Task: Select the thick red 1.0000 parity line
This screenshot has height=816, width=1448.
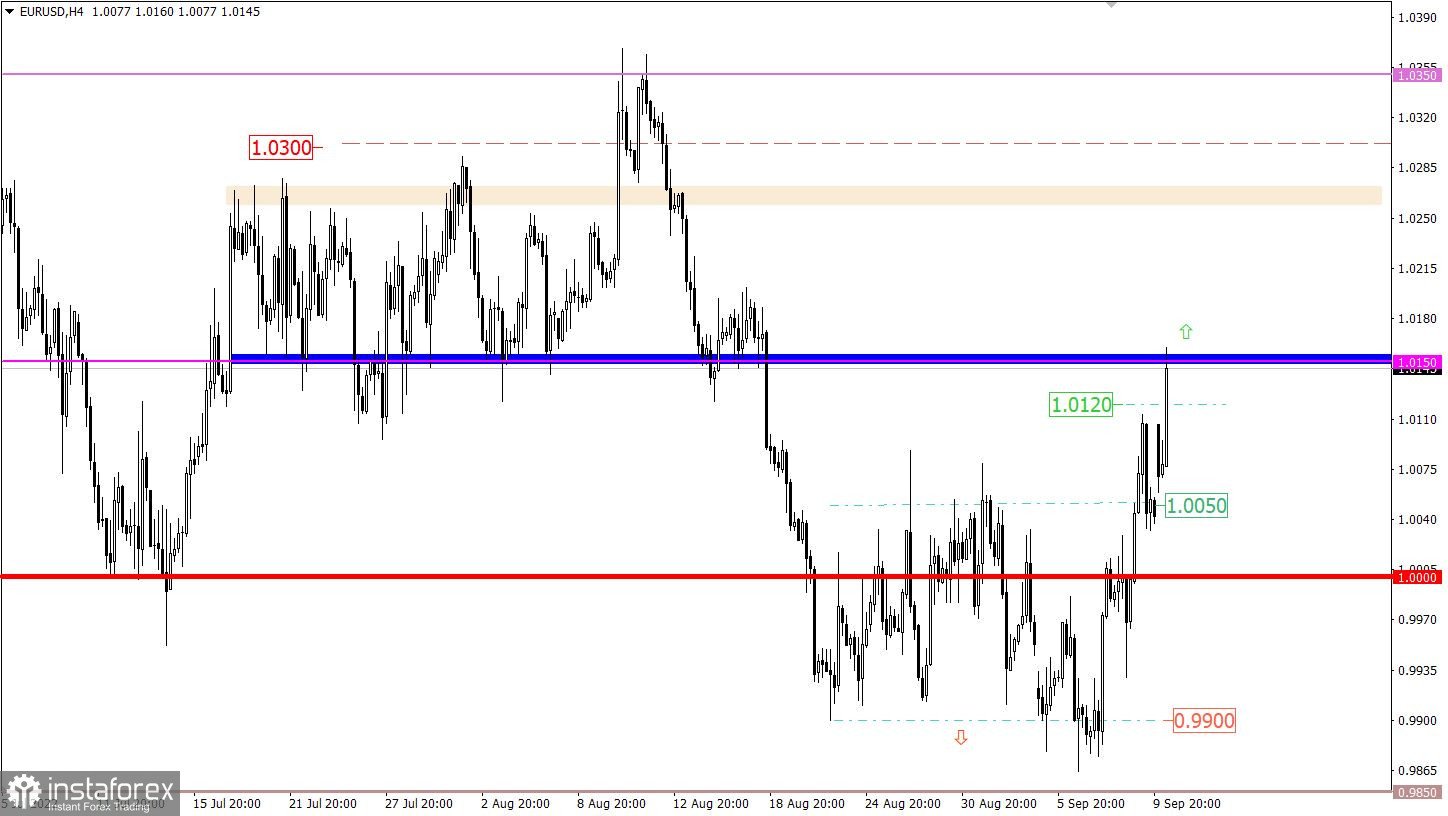Action: point(696,577)
